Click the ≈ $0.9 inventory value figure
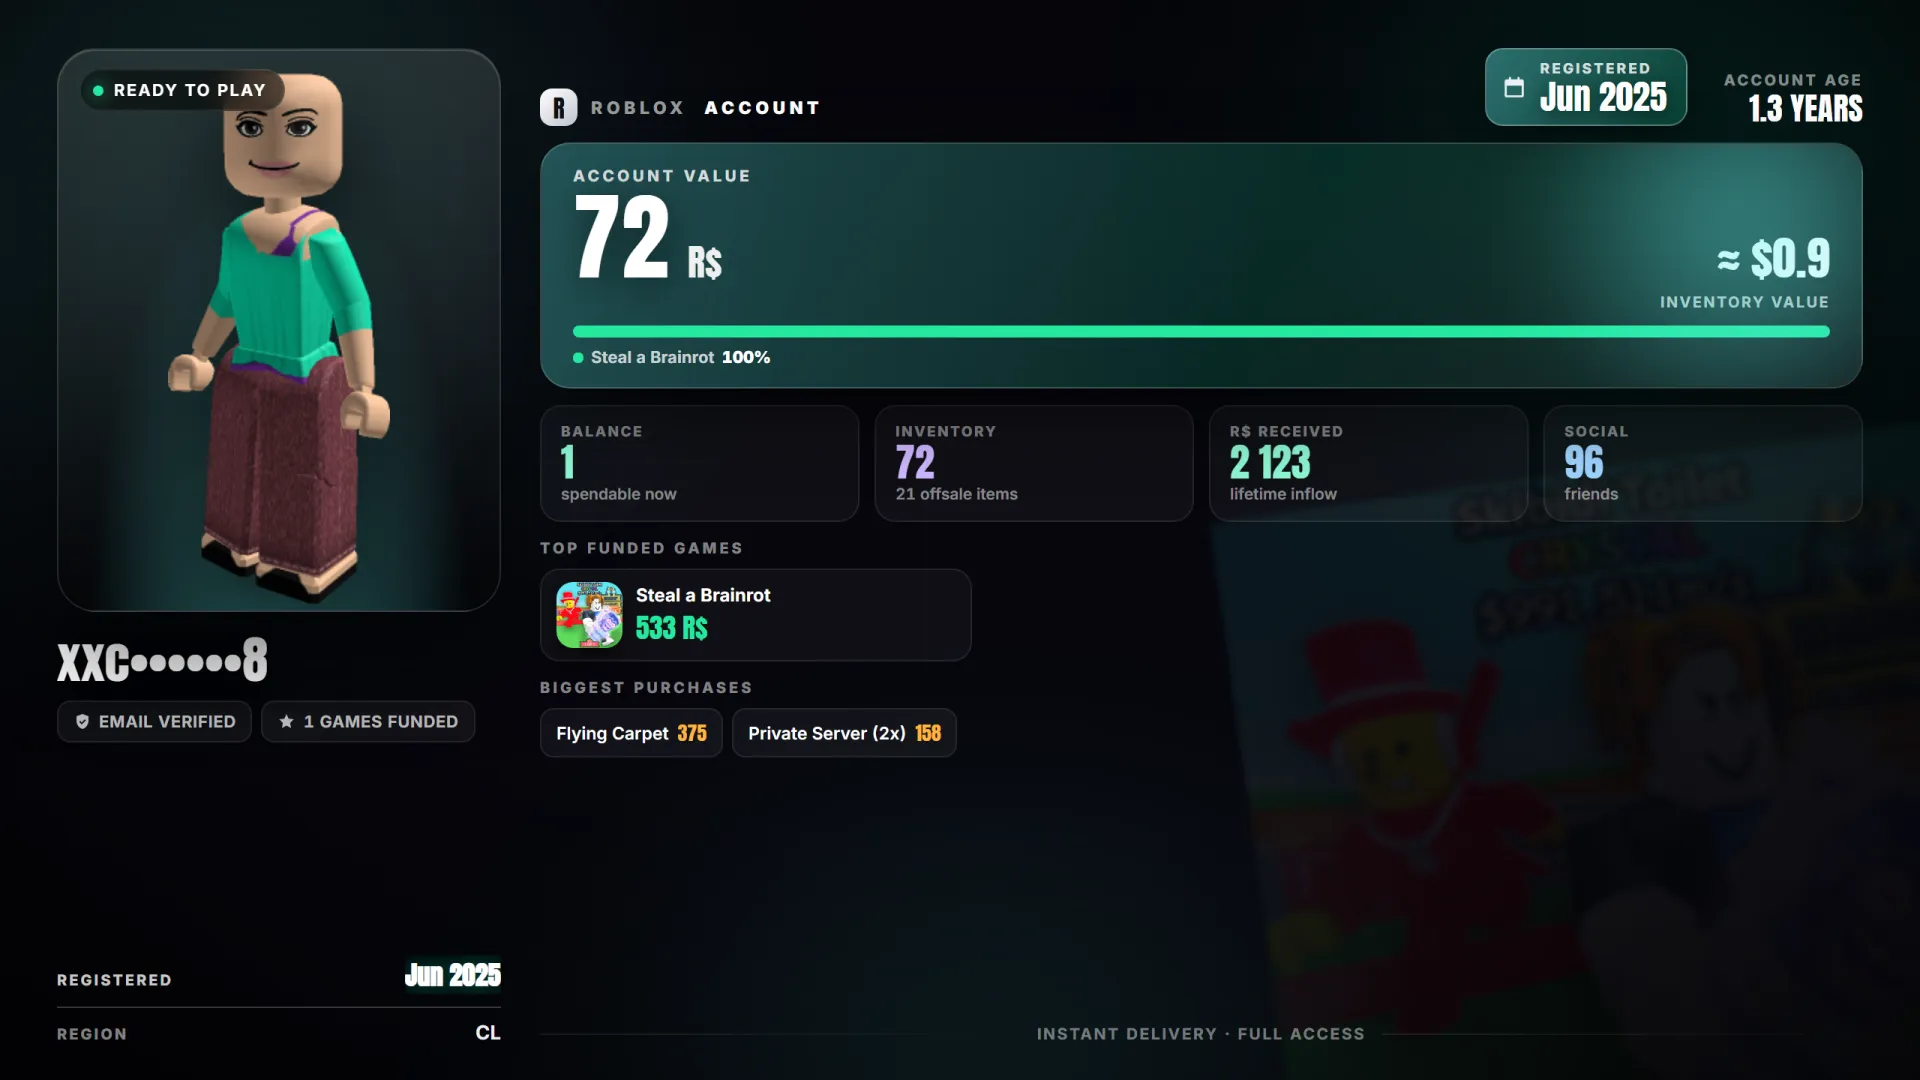 1773,259
